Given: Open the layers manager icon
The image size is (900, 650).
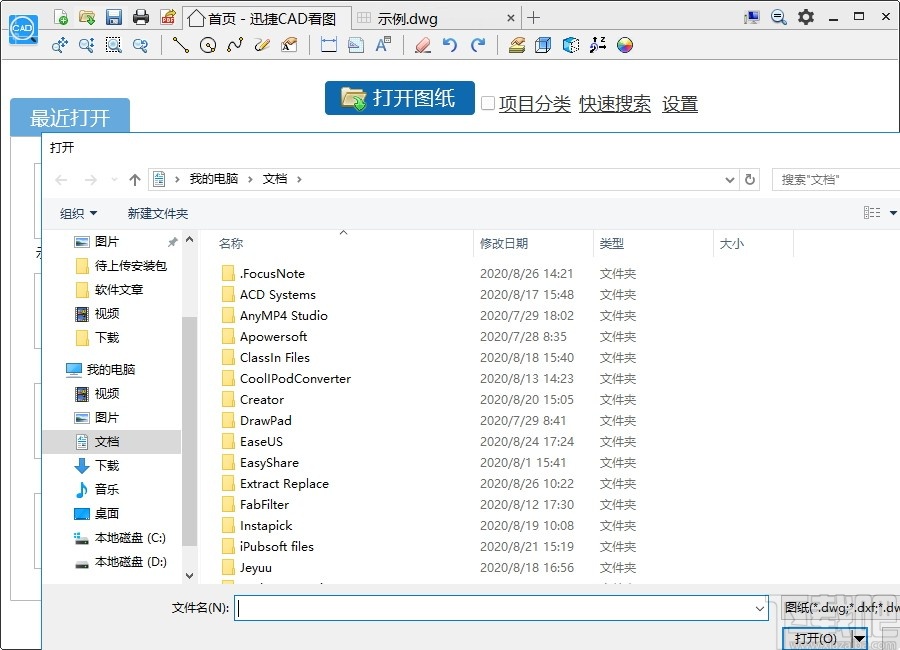Looking at the screenshot, I should (517, 45).
